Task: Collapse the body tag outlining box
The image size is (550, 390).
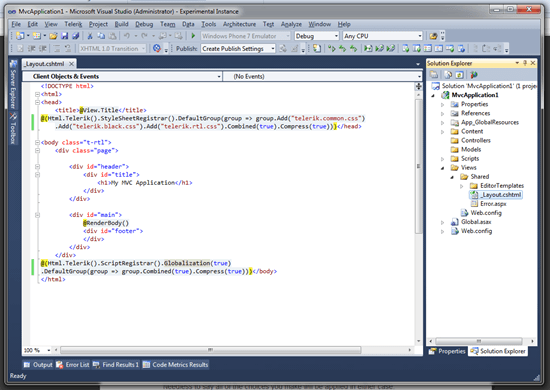Action: (x=37, y=143)
